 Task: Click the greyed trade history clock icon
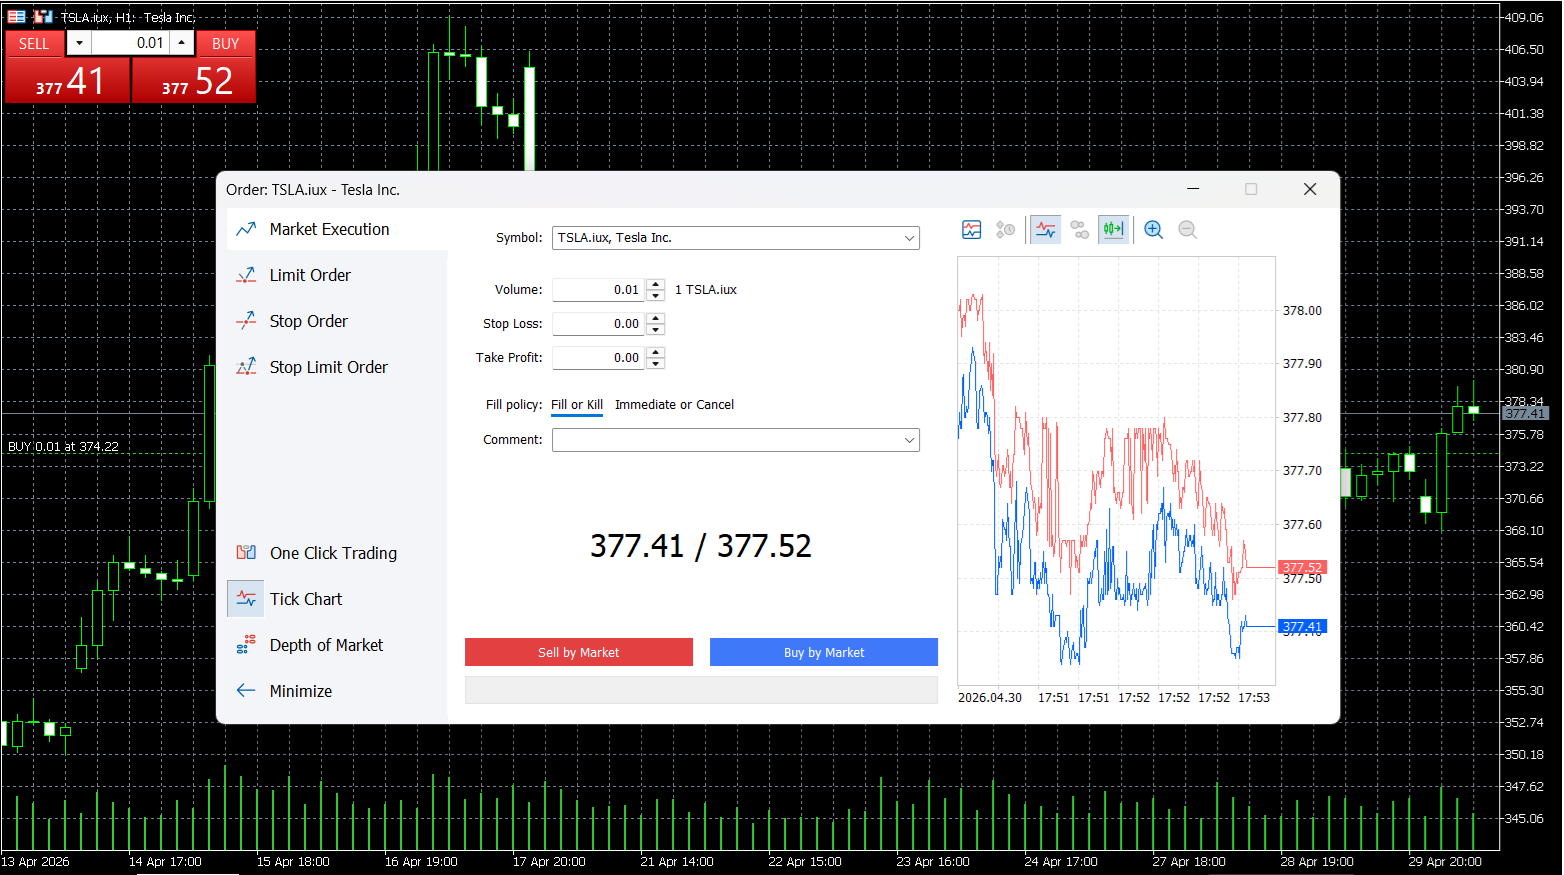(x=1006, y=230)
